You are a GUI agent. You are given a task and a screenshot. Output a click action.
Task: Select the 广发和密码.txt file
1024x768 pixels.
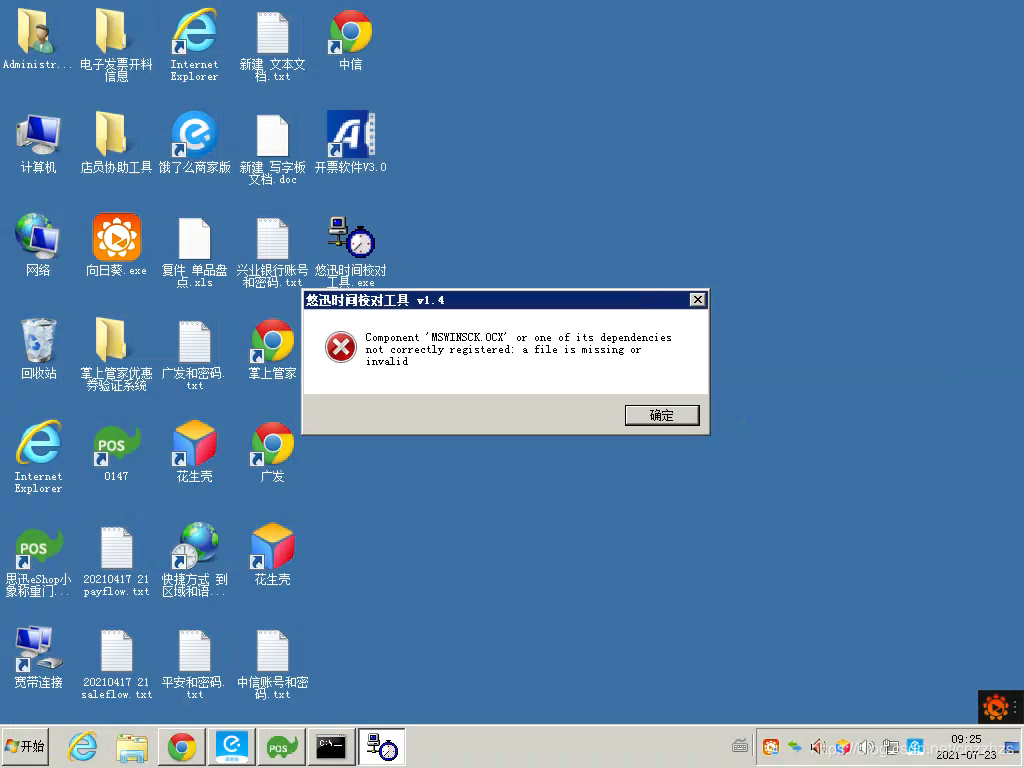coord(194,355)
